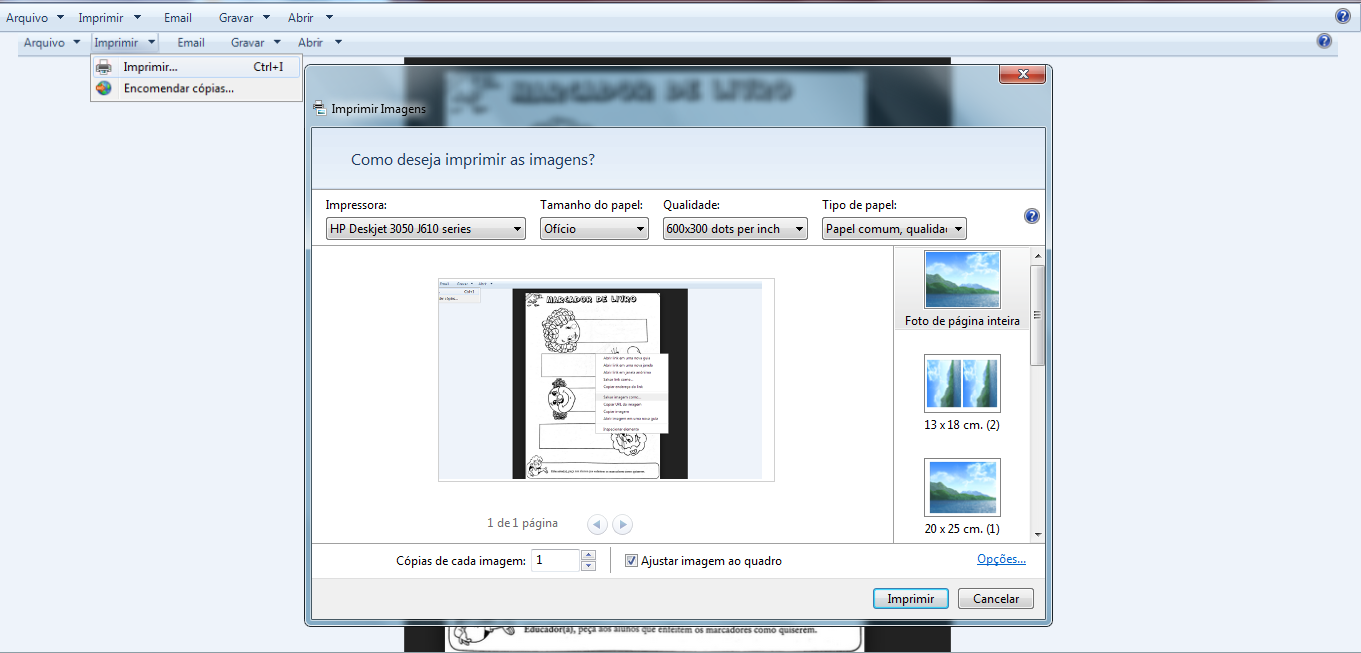Click Cópias de cada imagem number field
The width and height of the screenshot is (1361, 653).
click(555, 560)
